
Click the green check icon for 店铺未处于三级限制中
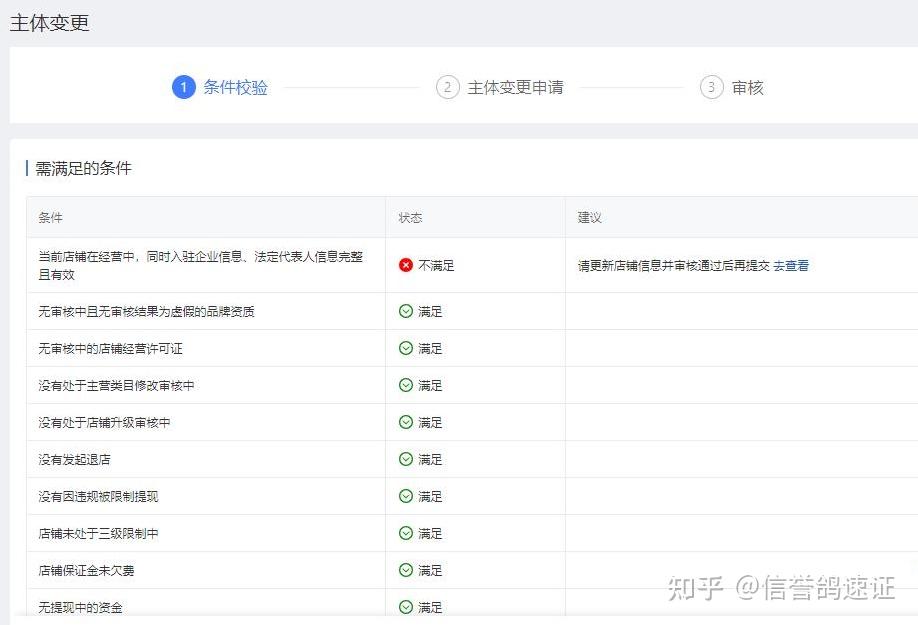[x=406, y=533]
